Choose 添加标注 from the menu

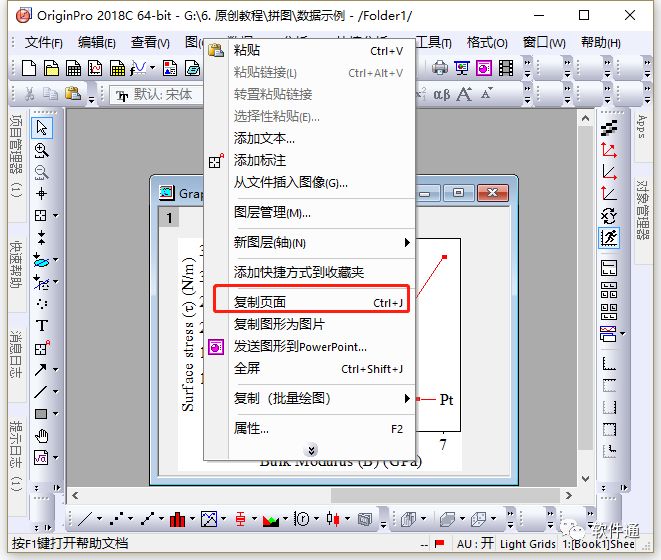tap(309, 160)
